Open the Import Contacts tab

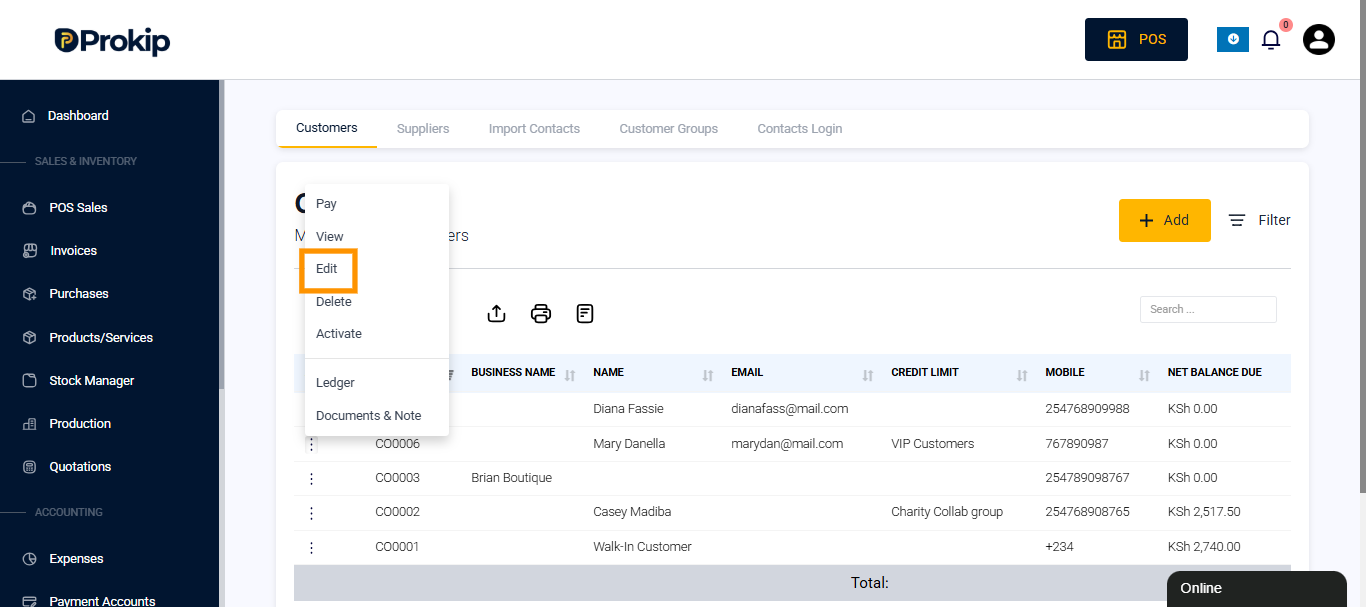pos(534,129)
